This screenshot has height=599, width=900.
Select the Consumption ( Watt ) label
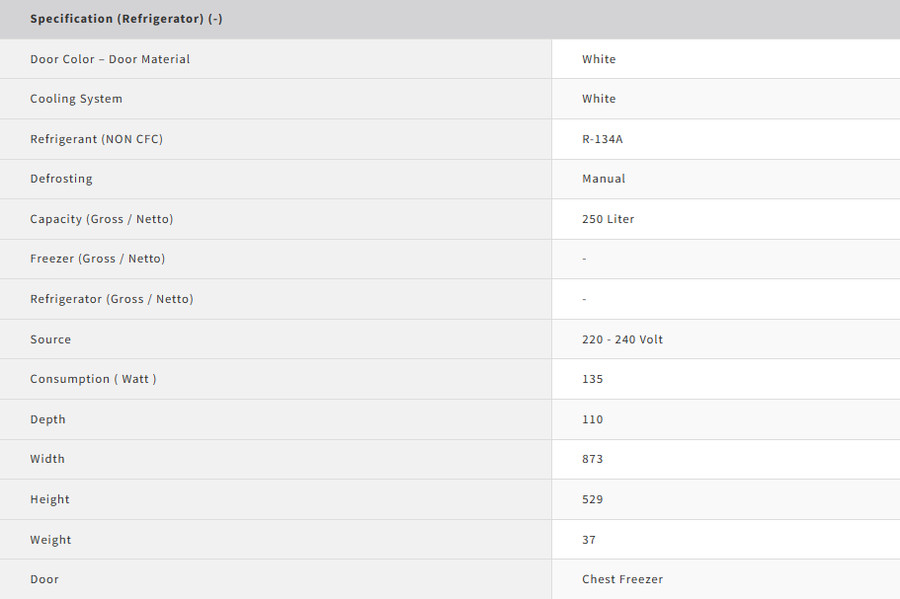coord(93,379)
